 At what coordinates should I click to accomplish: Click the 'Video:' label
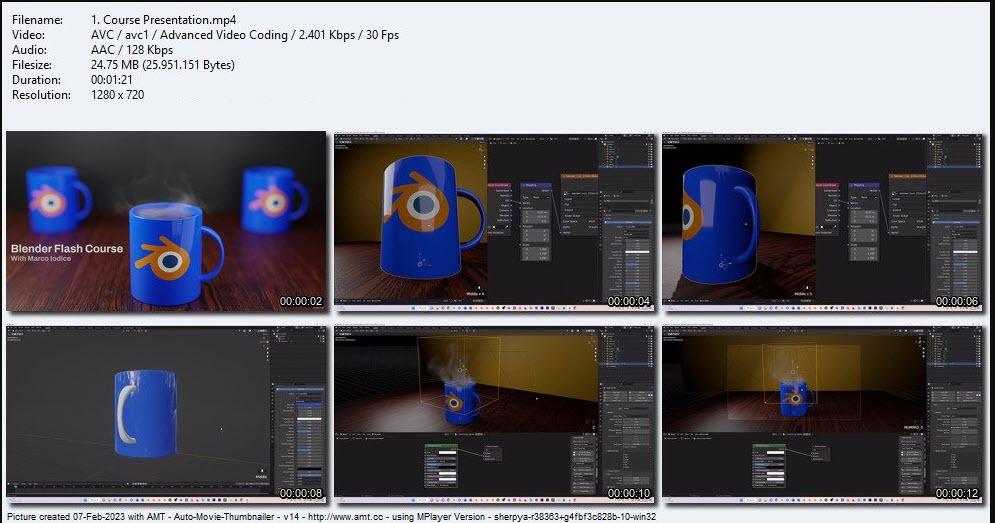29,35
